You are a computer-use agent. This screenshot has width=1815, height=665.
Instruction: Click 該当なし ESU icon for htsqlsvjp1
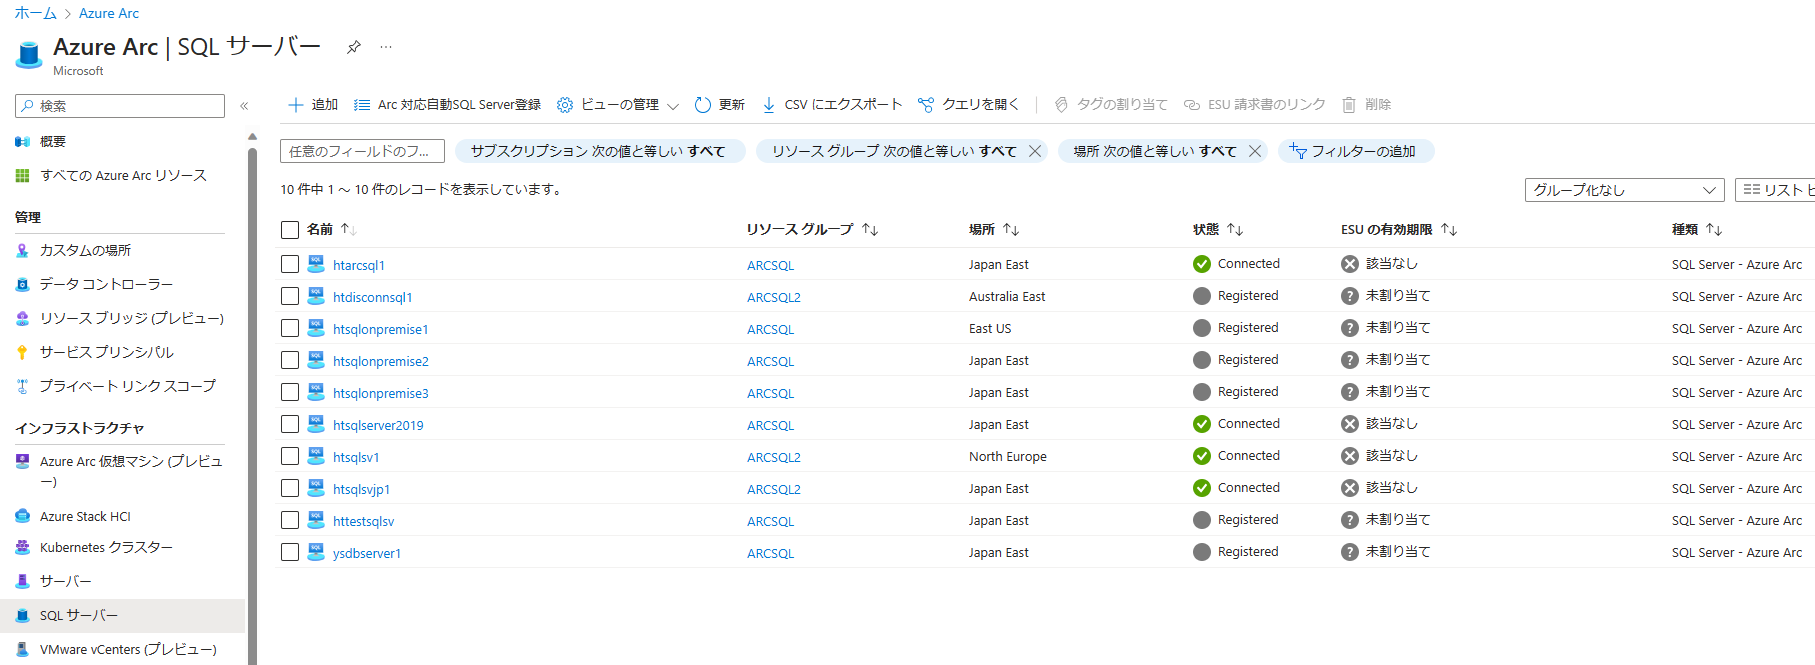pos(1350,488)
